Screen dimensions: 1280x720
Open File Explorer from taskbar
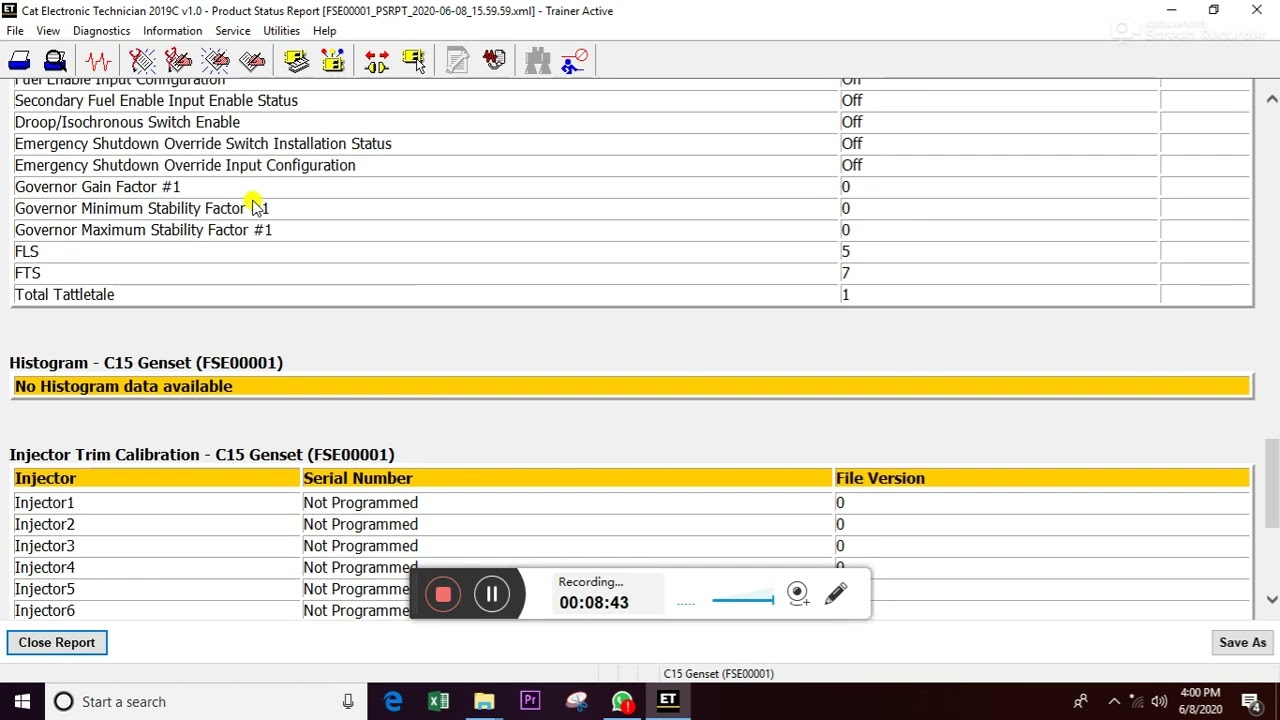pyautogui.click(x=484, y=702)
